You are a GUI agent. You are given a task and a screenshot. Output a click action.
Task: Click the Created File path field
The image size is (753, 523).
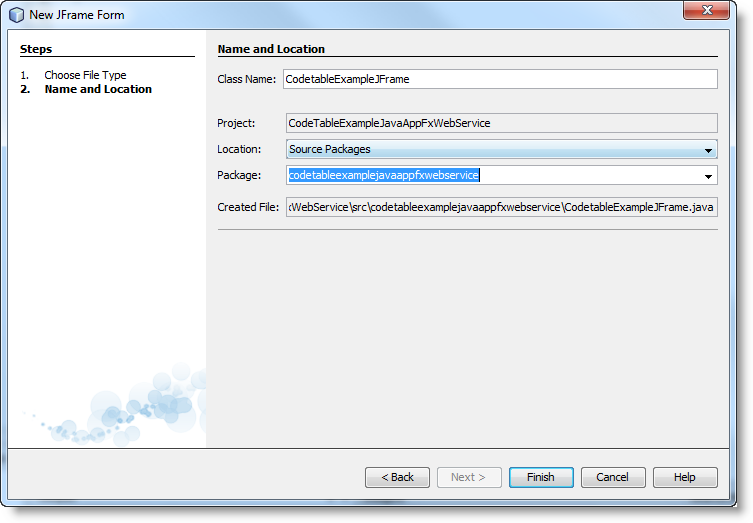pyautogui.click(x=500, y=207)
